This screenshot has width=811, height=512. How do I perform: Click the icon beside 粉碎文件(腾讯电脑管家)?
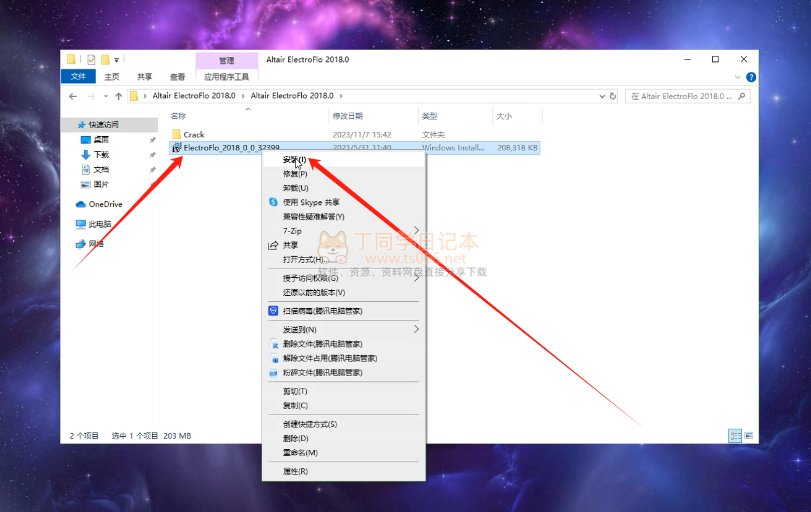274,373
